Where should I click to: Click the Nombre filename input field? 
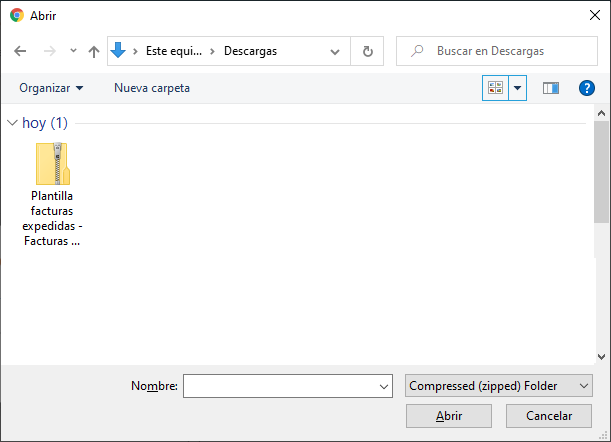coord(288,386)
